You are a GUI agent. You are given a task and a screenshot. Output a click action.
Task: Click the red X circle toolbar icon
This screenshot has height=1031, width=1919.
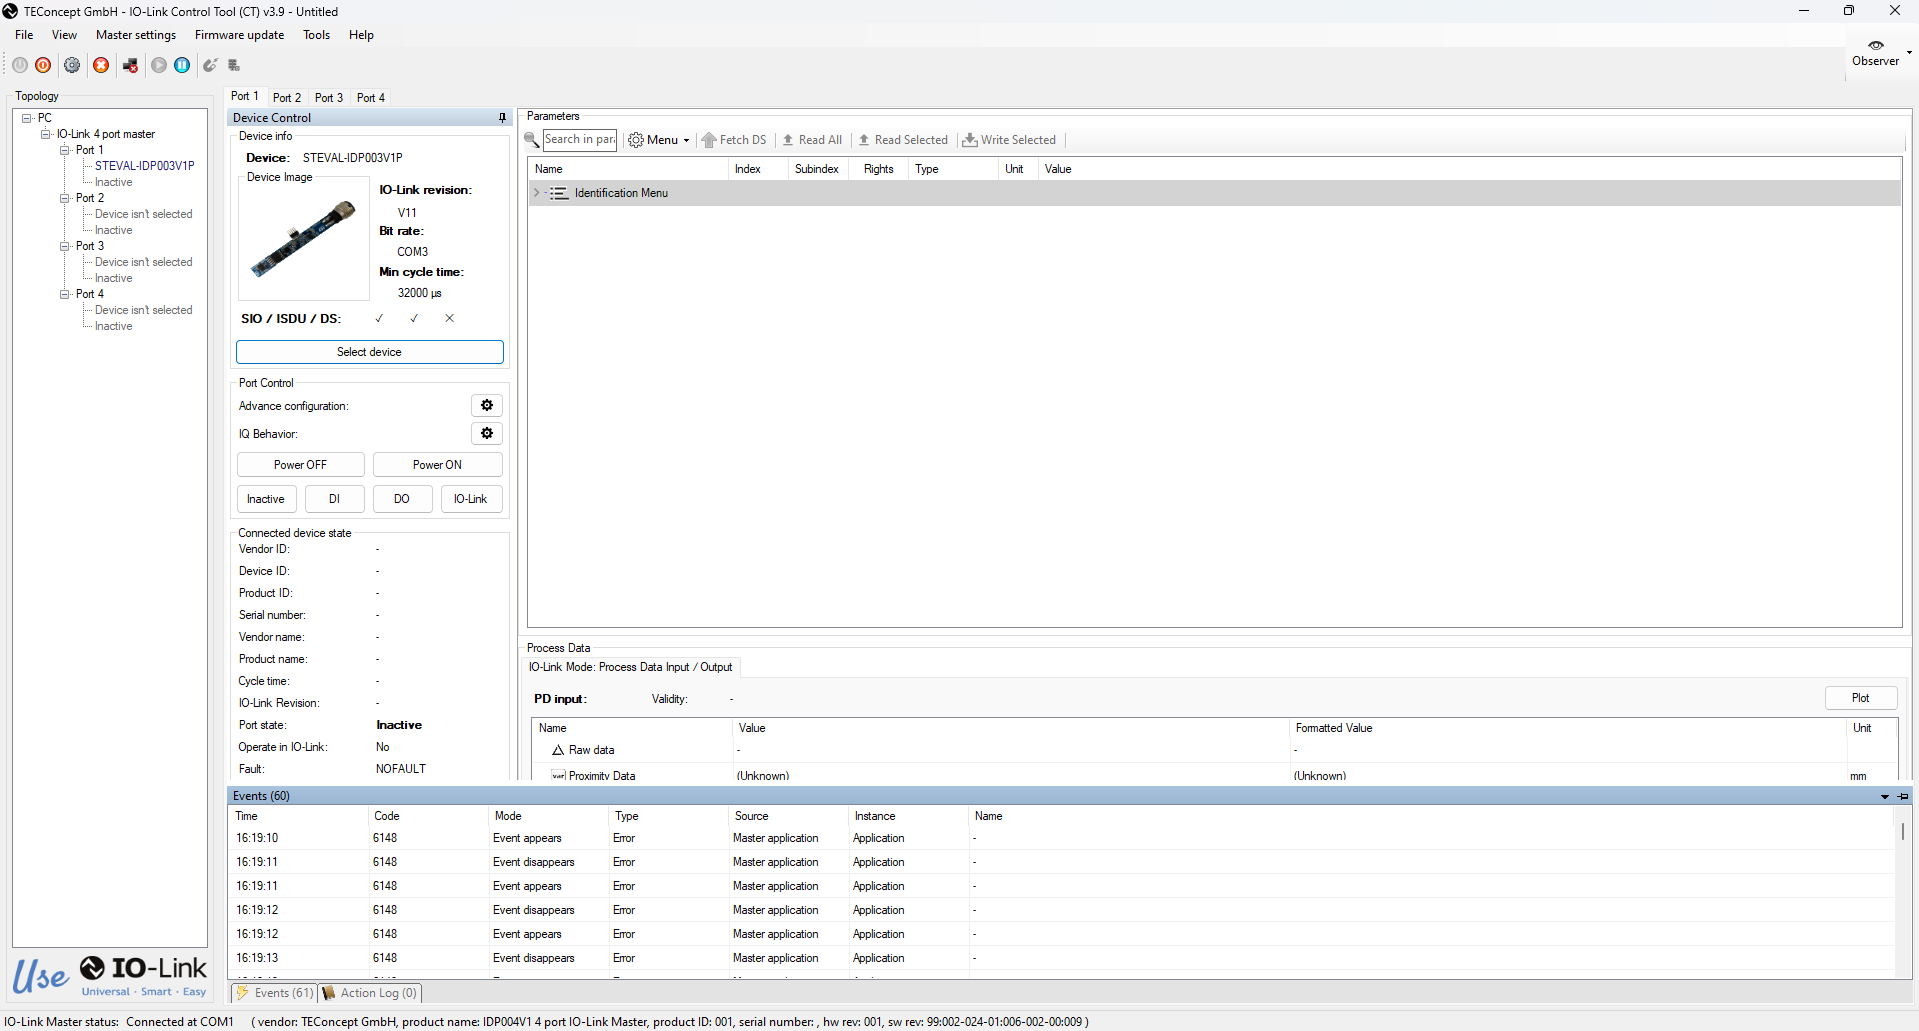(101, 65)
